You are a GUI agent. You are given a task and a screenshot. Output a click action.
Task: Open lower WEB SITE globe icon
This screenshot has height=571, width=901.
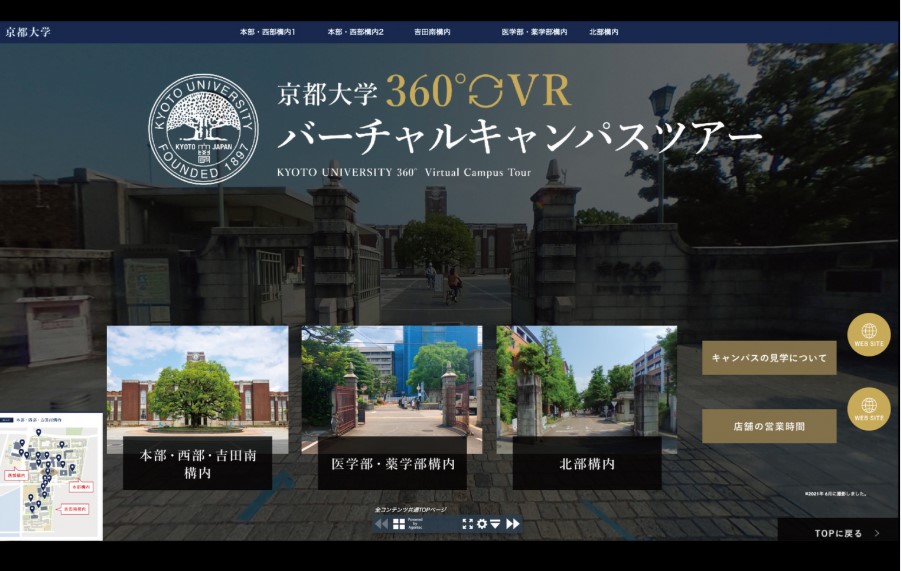coord(869,408)
